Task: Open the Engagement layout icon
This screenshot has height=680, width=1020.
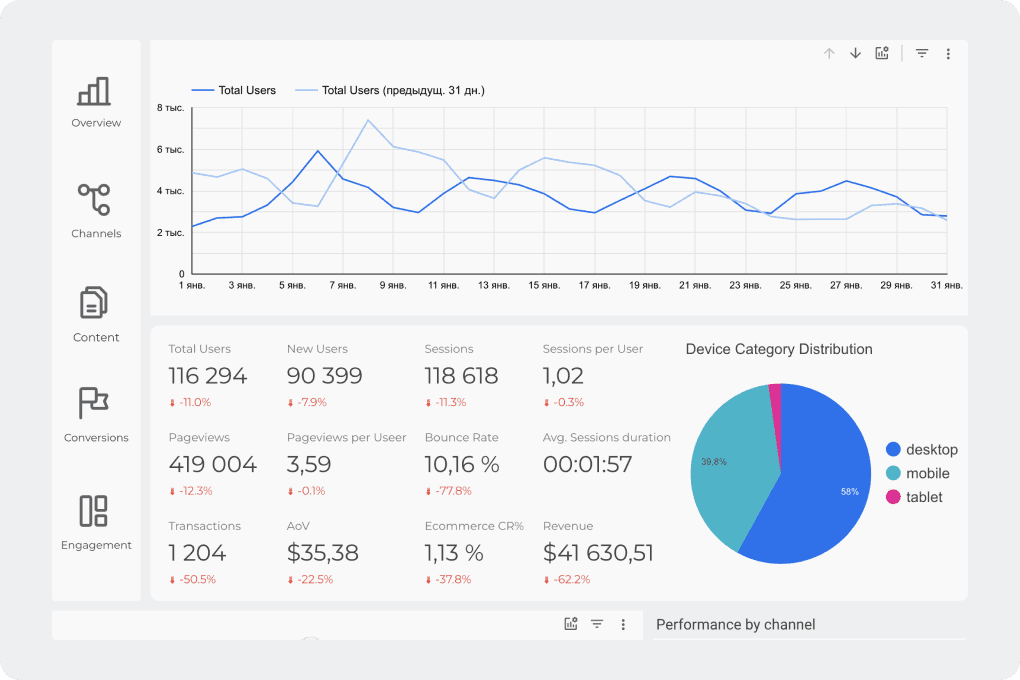Action: click(x=94, y=511)
